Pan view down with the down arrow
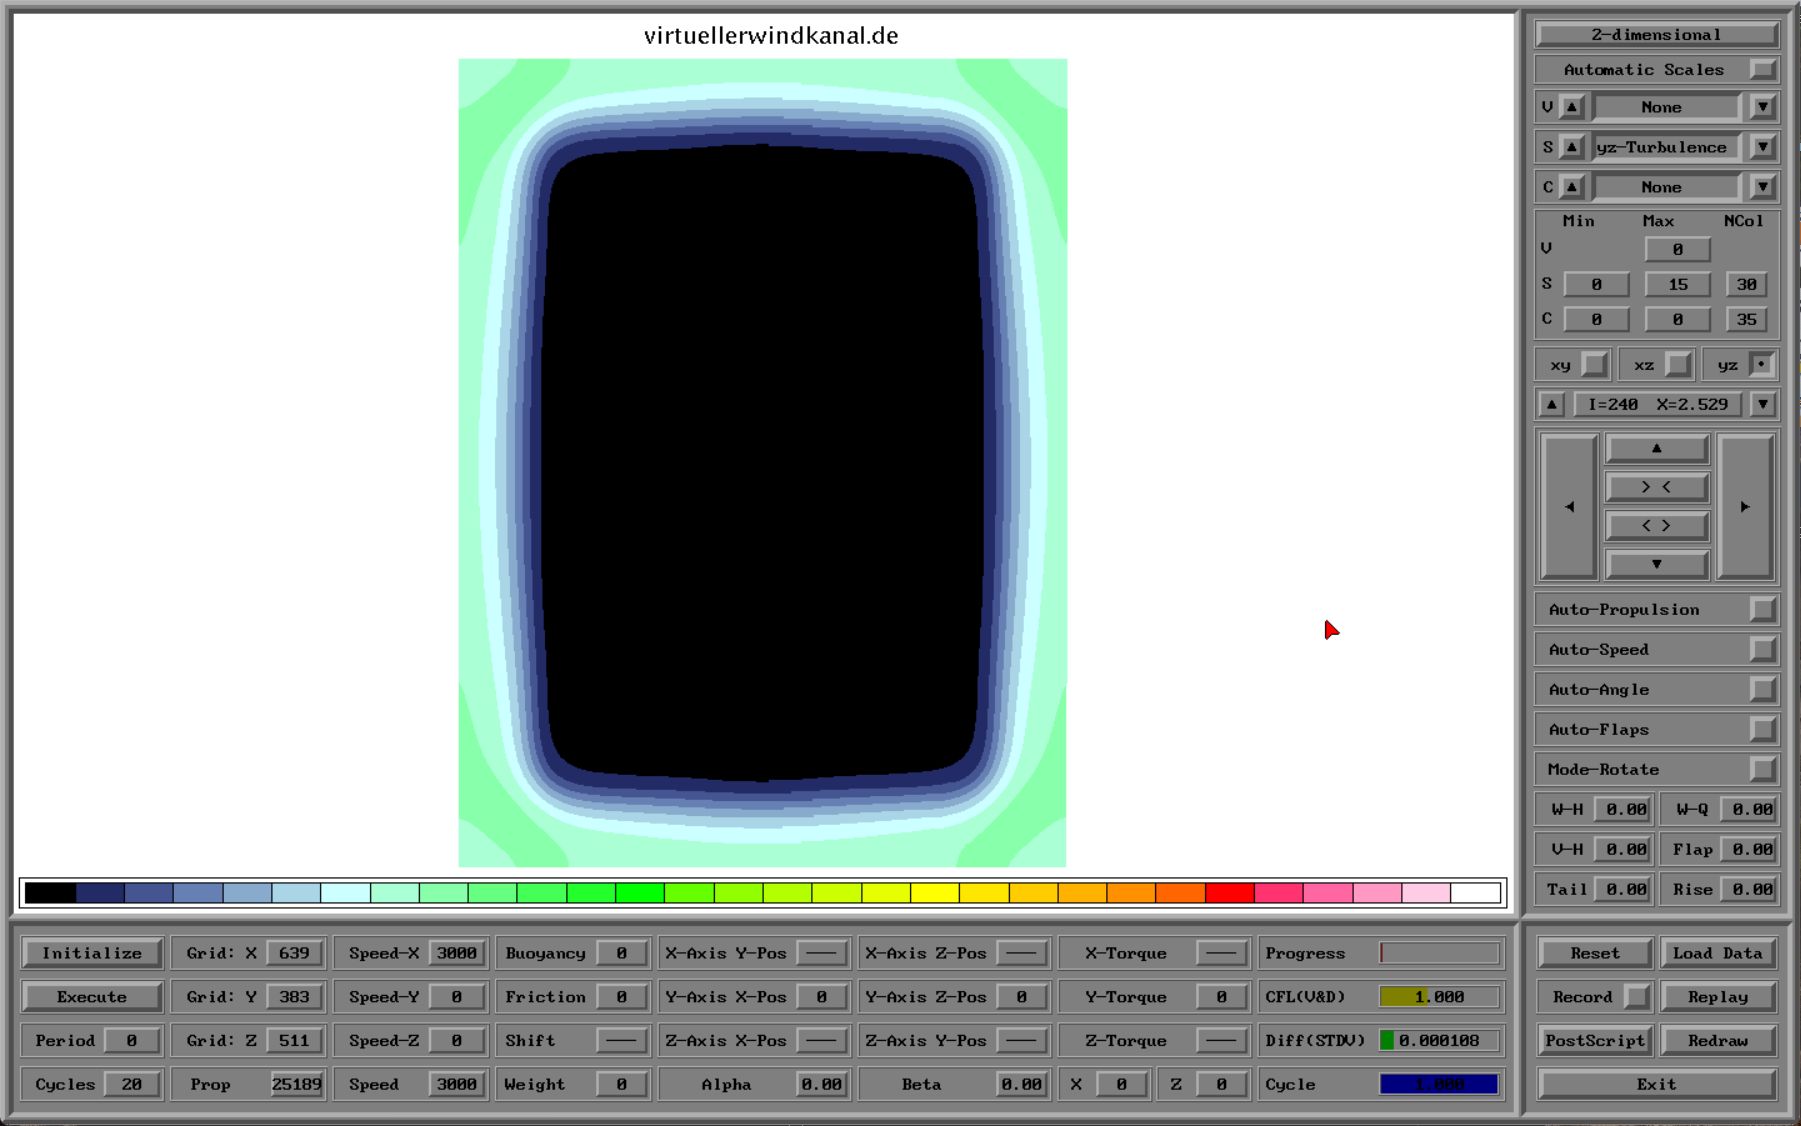Screen dimensions: 1801x1126 pyautogui.click(x=1656, y=564)
